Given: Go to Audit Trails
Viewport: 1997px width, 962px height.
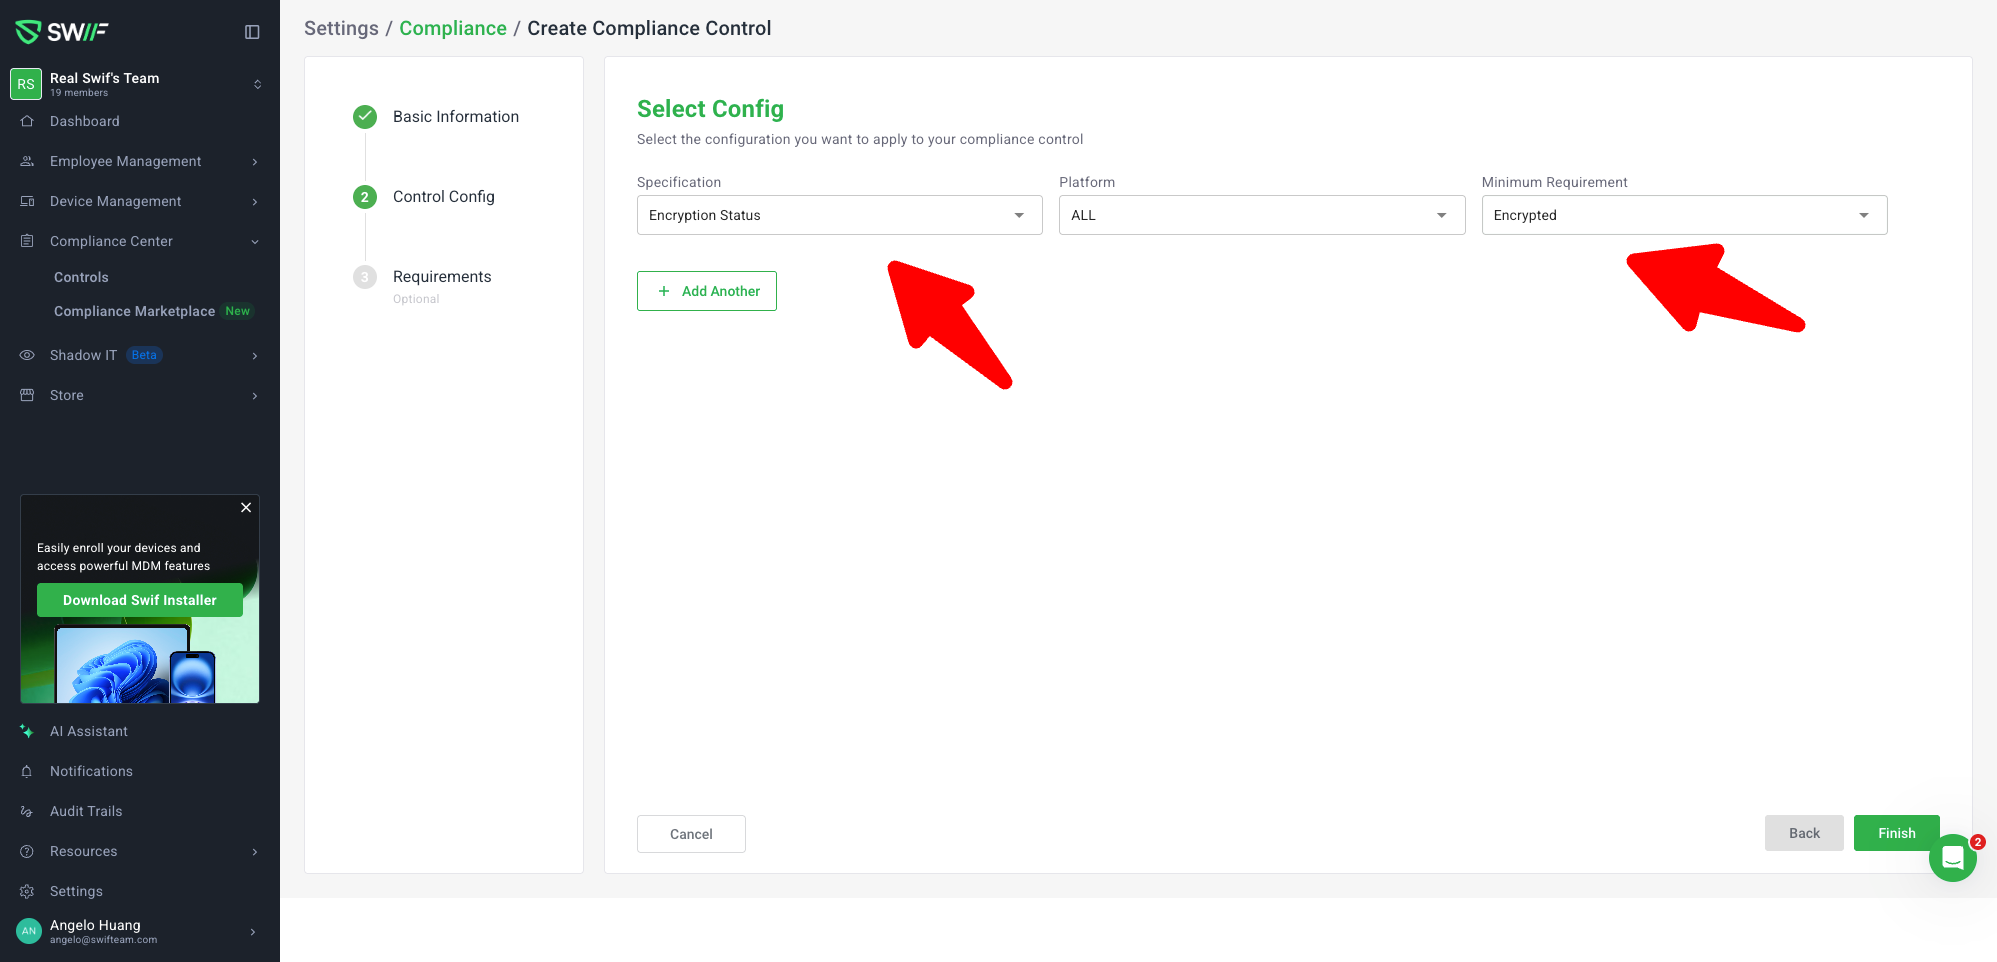Looking at the screenshot, I should [x=85, y=811].
